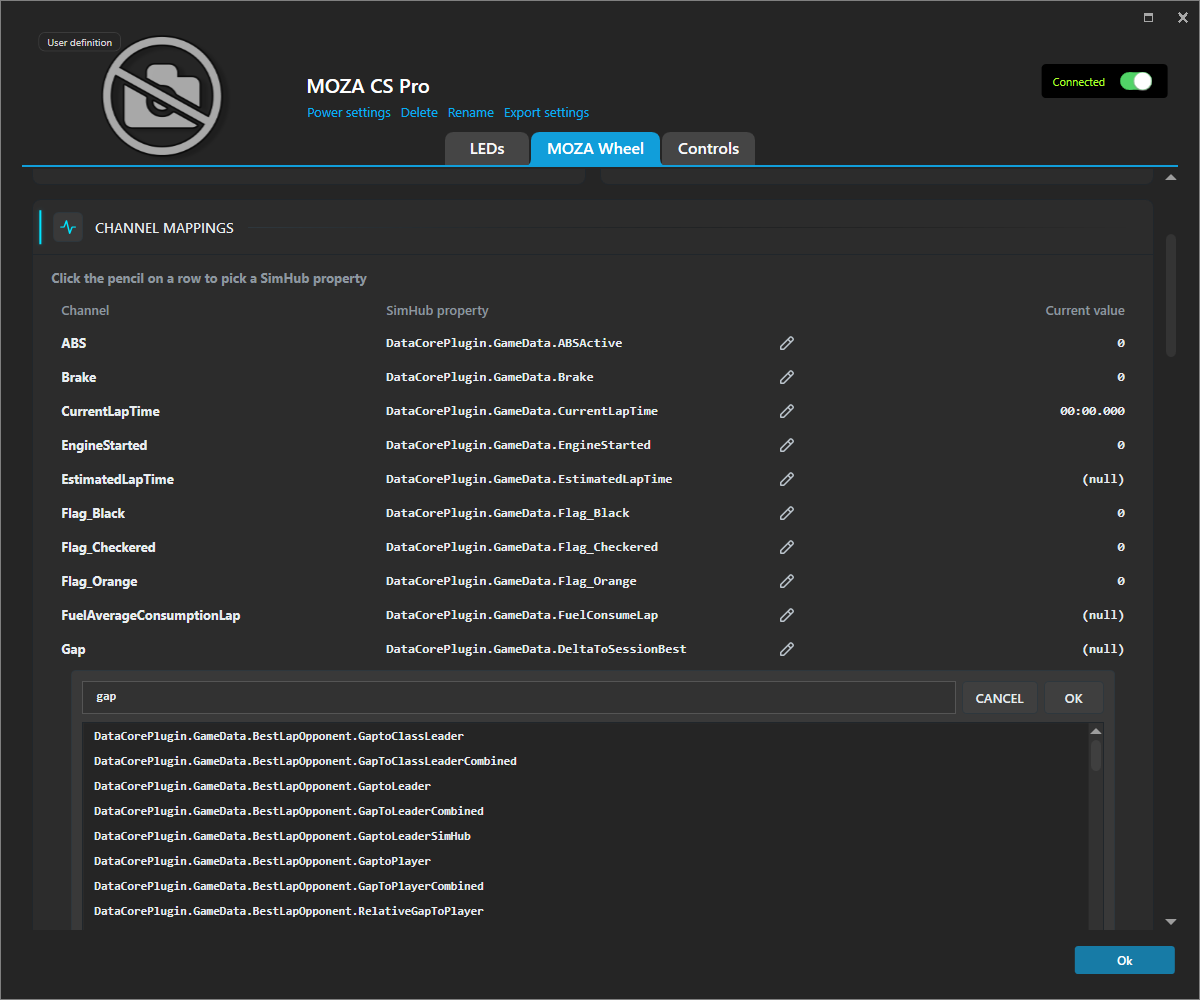Edit FuelAverageConsumptionLap mapping pencil

coord(787,615)
